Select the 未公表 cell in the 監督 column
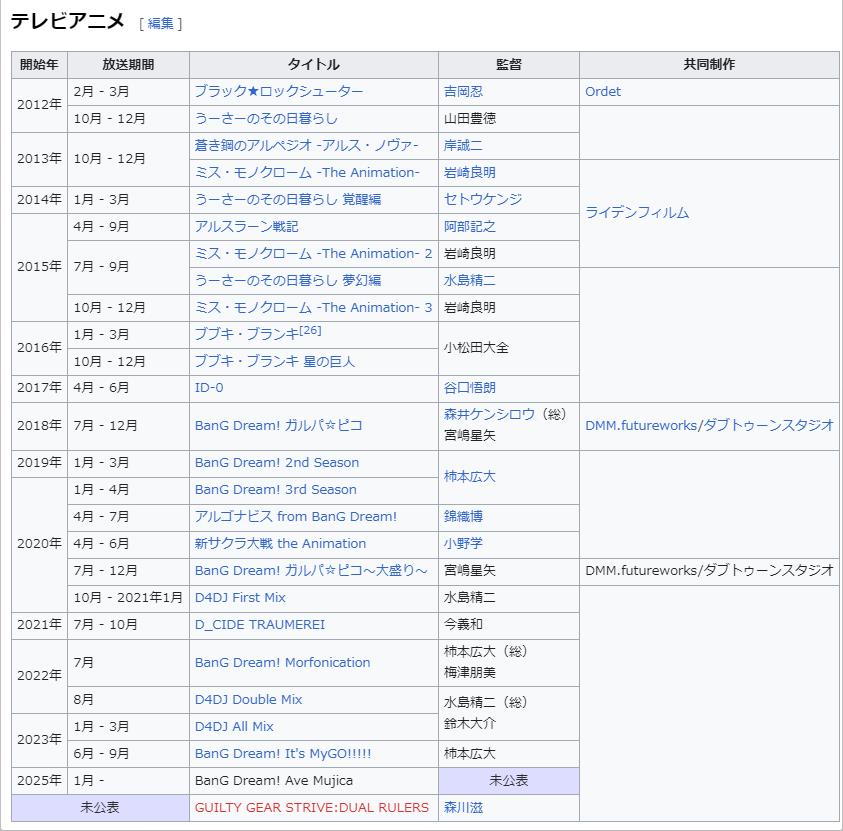 tap(509, 781)
